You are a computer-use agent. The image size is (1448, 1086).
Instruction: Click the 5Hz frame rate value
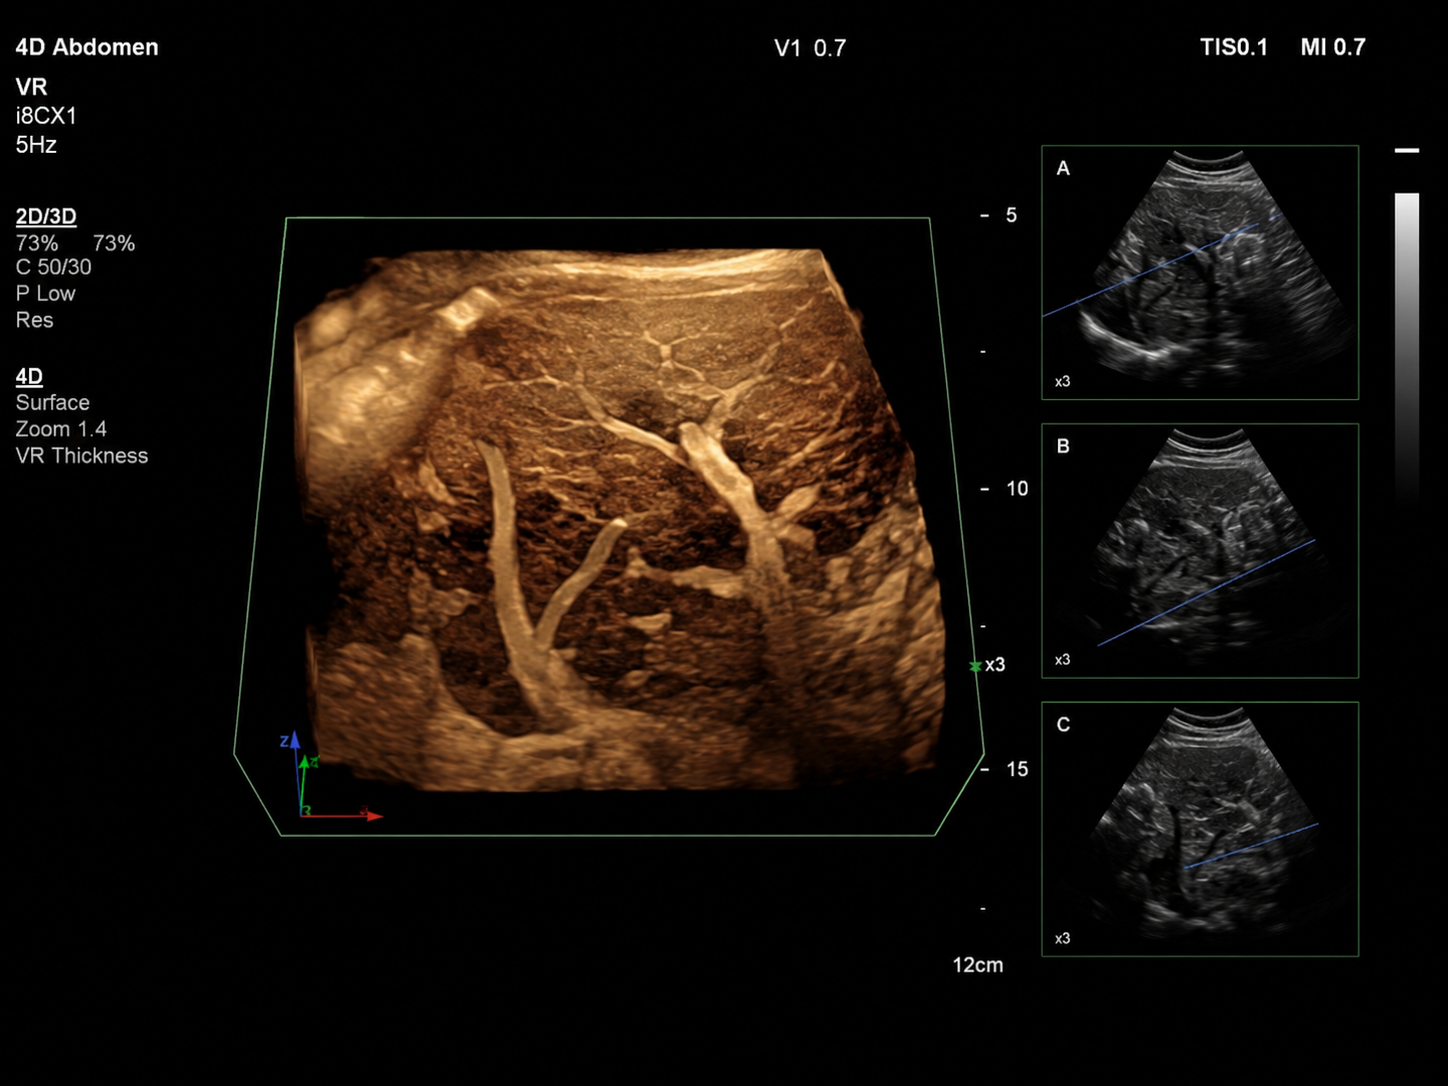click(x=36, y=145)
